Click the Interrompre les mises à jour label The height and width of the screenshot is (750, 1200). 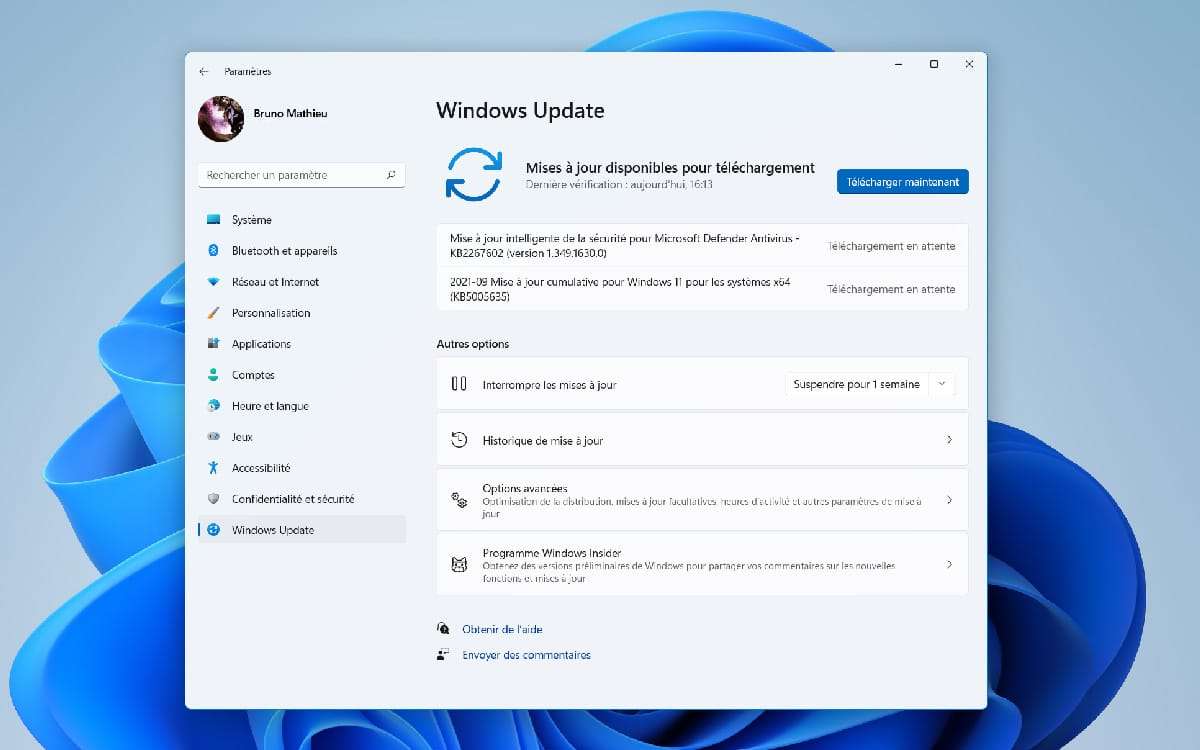coord(549,385)
